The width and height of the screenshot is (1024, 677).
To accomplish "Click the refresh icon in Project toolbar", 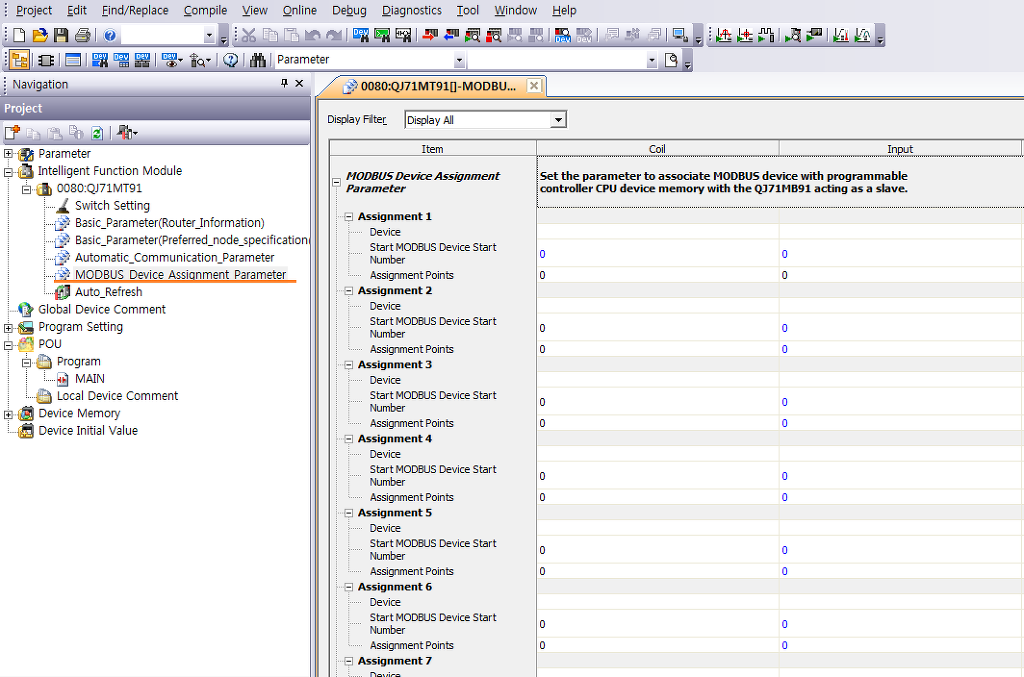I will point(97,132).
